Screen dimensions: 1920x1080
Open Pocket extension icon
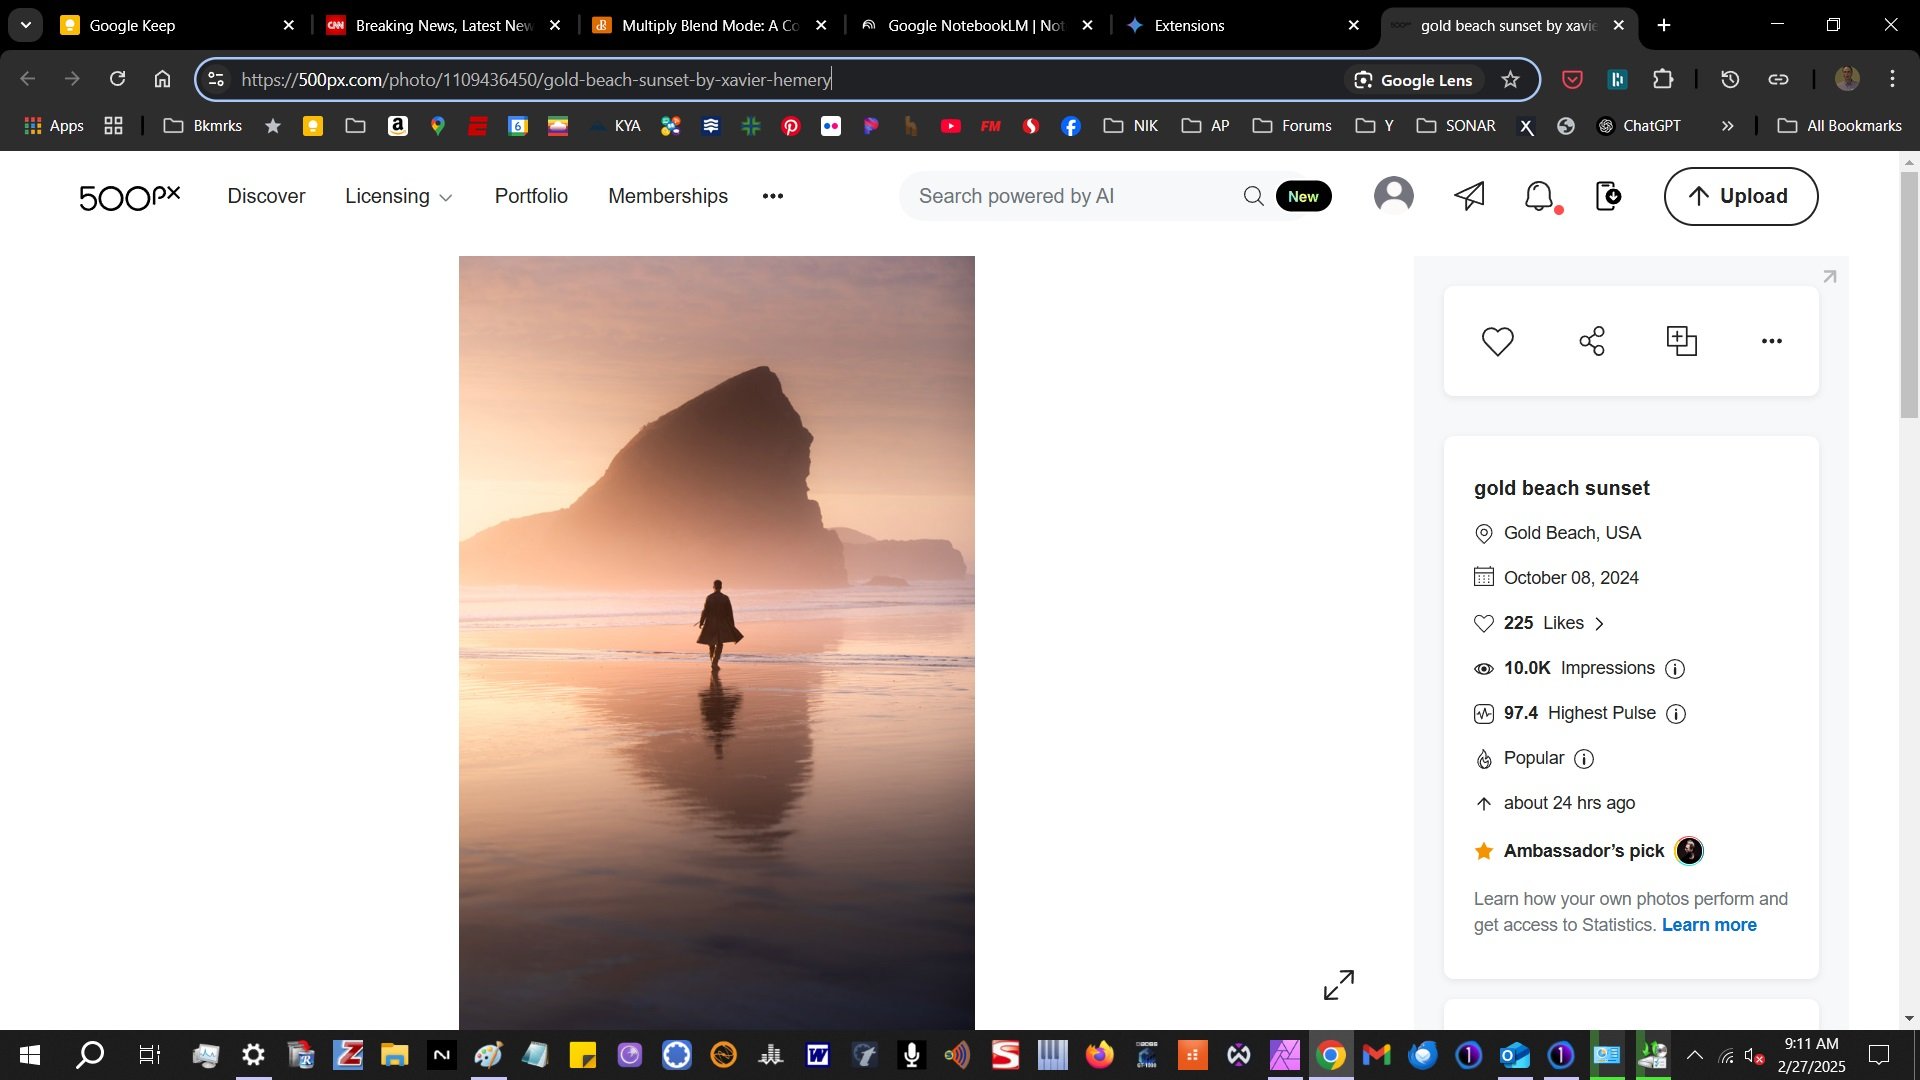coord(1572,79)
